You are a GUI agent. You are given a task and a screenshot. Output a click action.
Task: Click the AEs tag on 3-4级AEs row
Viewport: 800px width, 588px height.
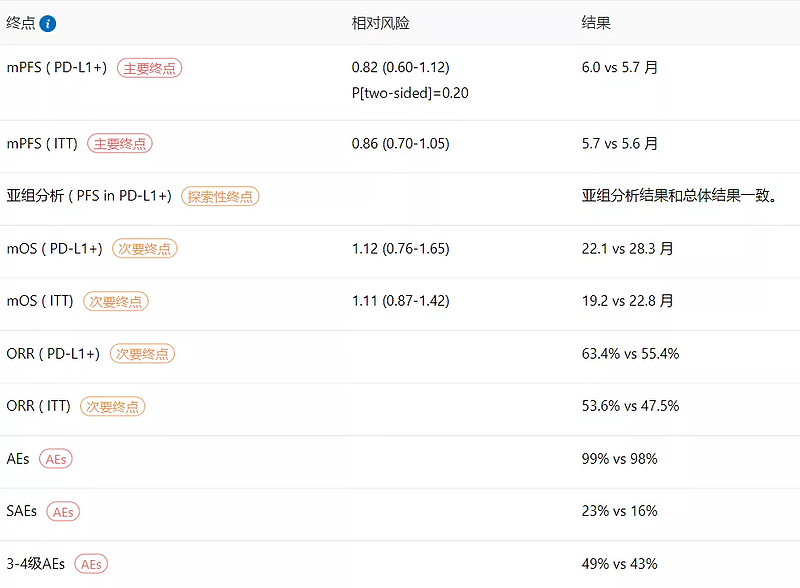click(91, 564)
